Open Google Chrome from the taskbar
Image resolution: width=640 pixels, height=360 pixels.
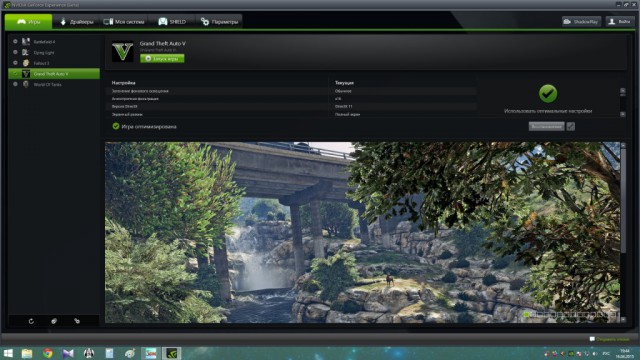tap(48, 353)
